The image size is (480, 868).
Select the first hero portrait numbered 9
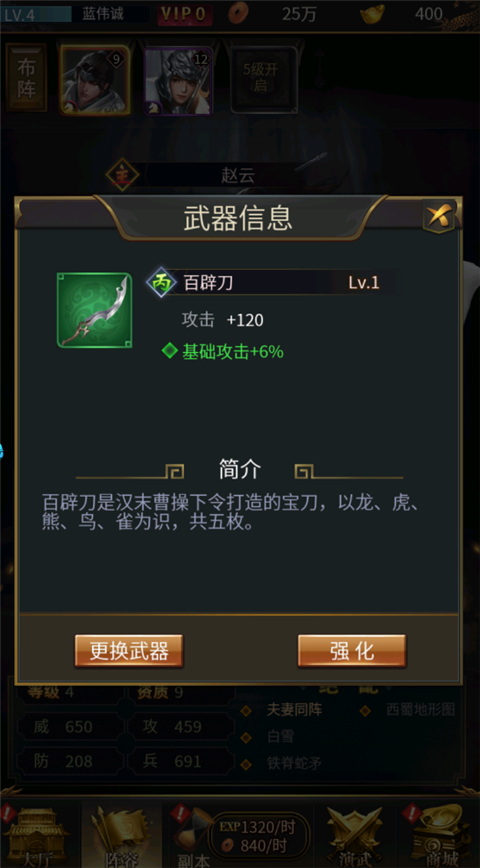(95, 80)
